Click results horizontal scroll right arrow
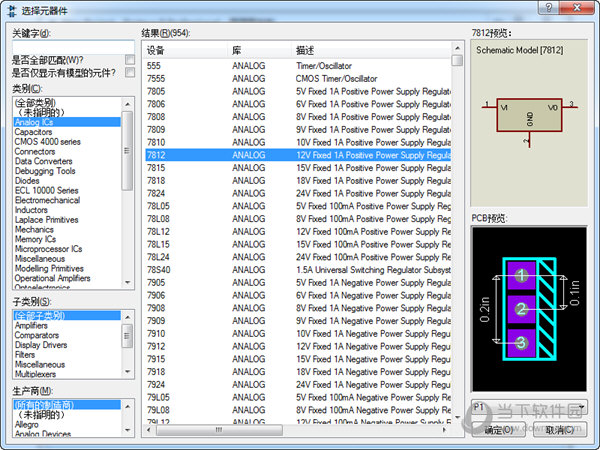 click(x=444, y=430)
